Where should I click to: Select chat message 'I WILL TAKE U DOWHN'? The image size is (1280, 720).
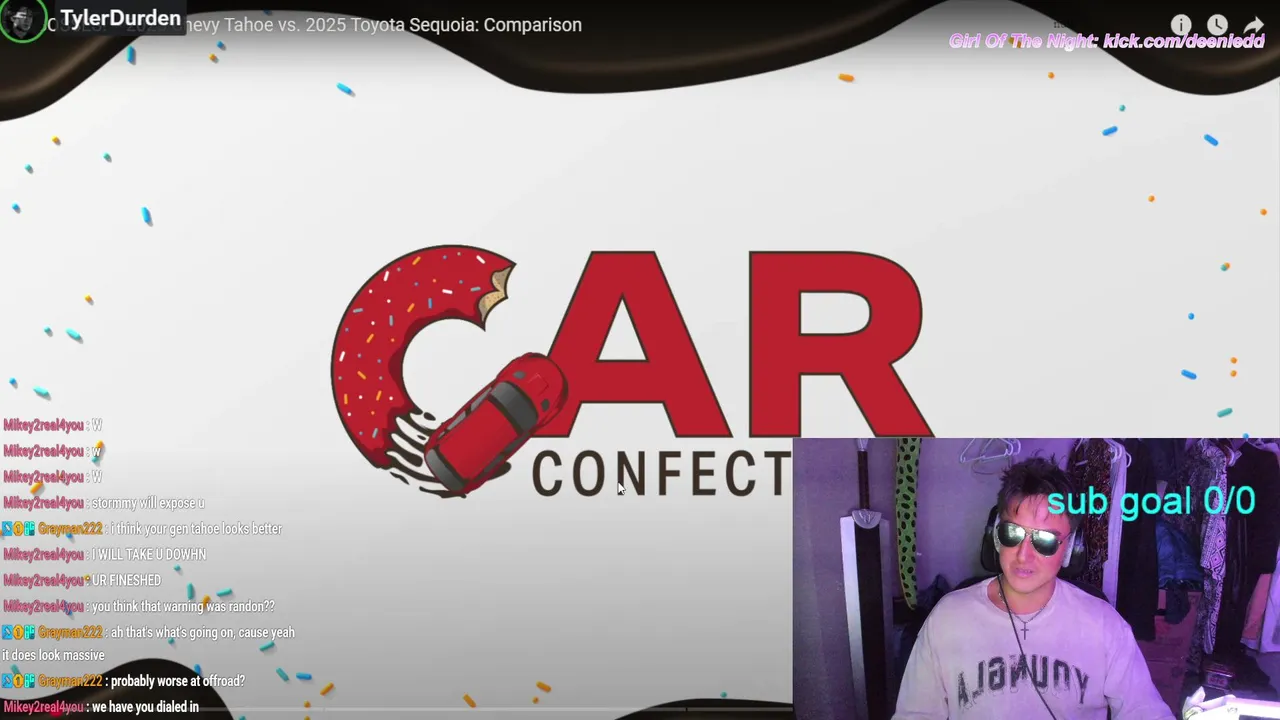coord(150,555)
